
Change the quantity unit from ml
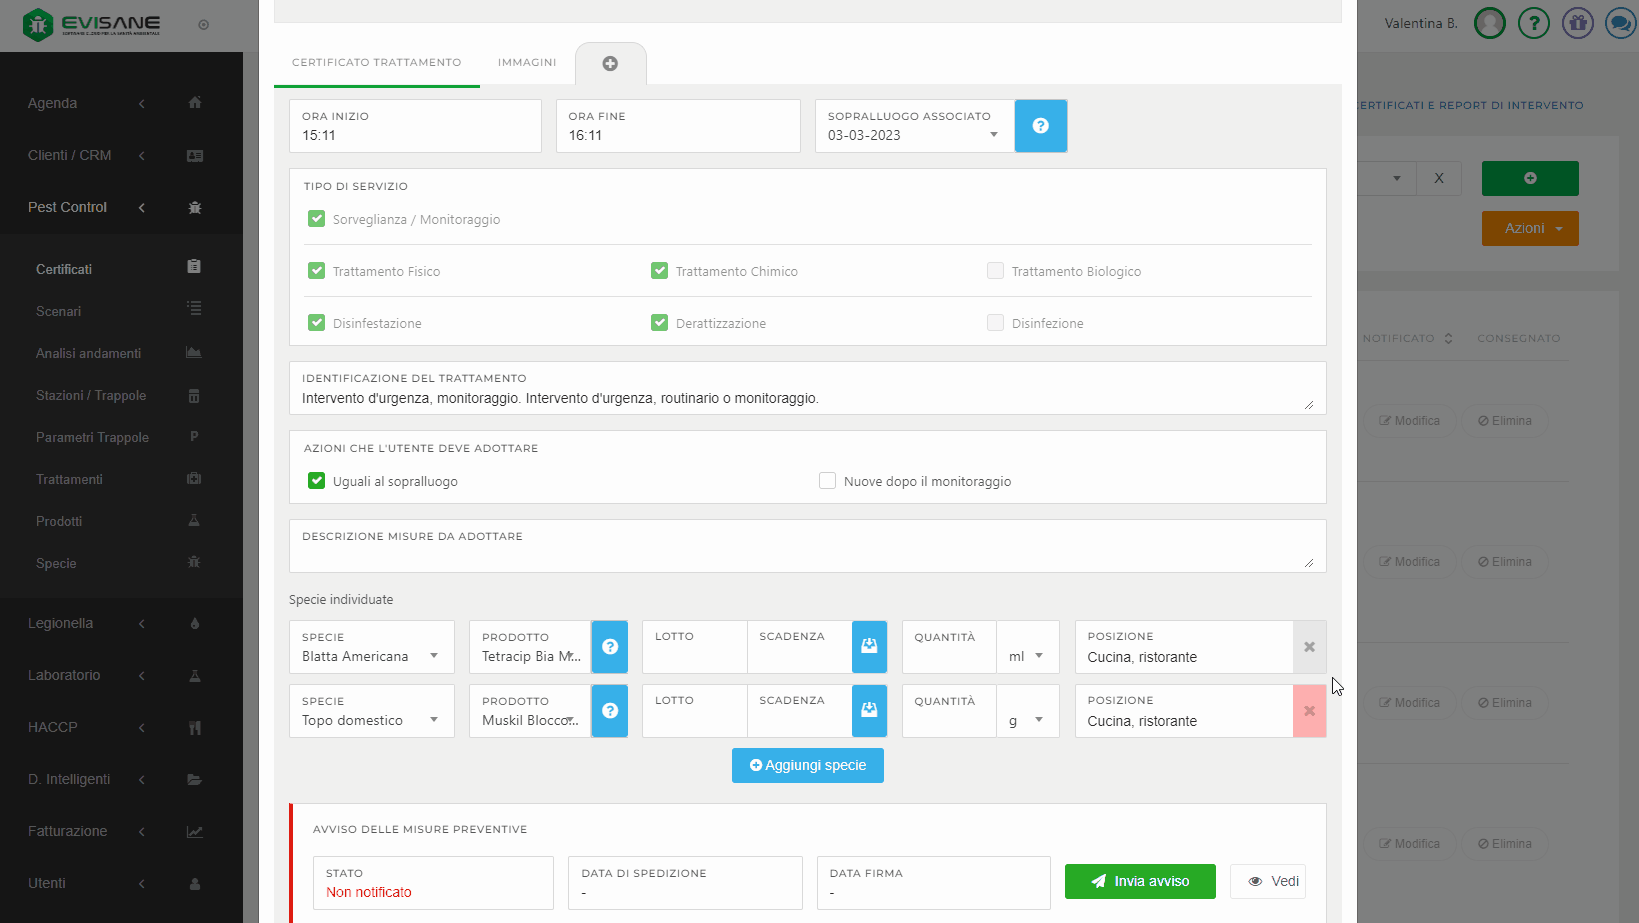[x=1027, y=656]
